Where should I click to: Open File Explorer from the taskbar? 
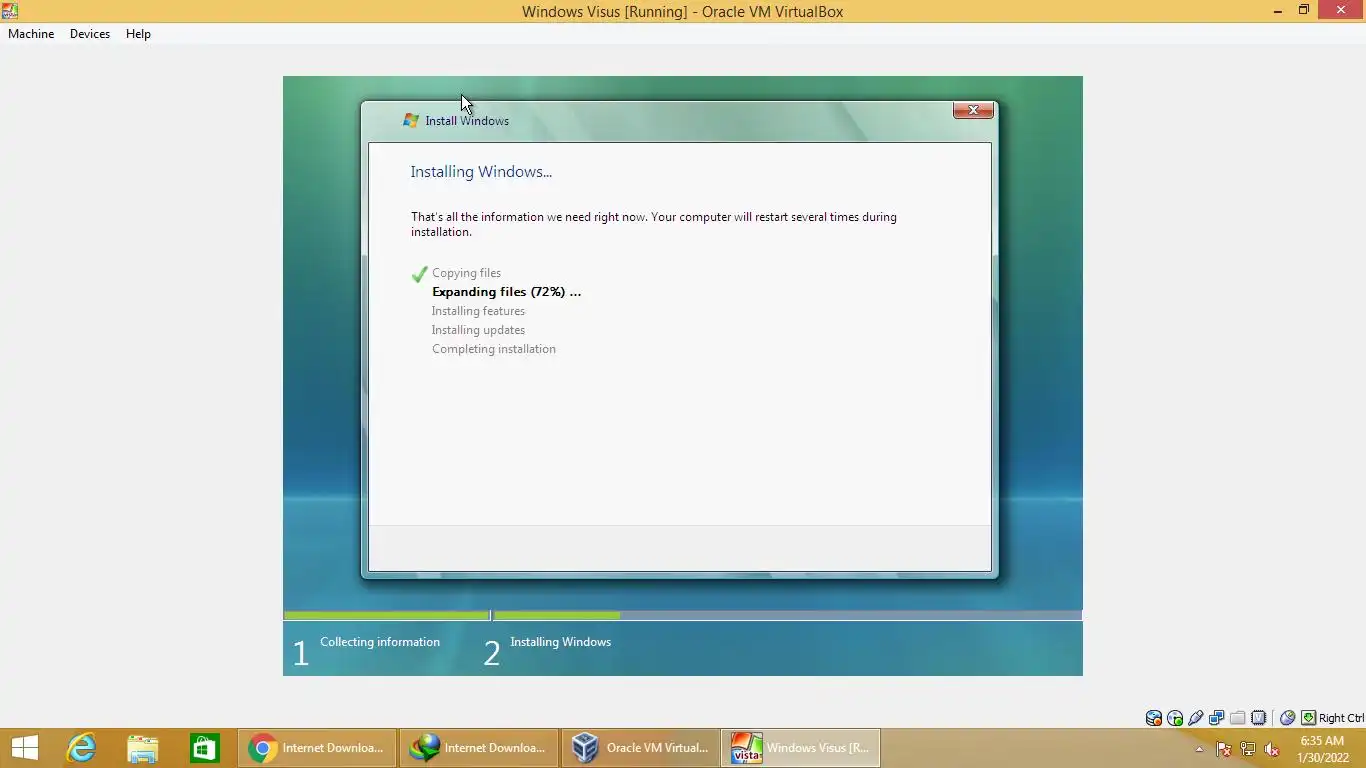[142, 748]
